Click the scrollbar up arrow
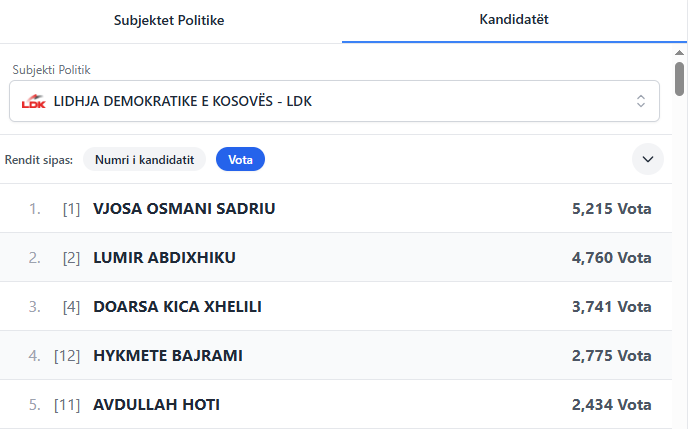The width and height of the screenshot is (688, 429). coord(679,53)
